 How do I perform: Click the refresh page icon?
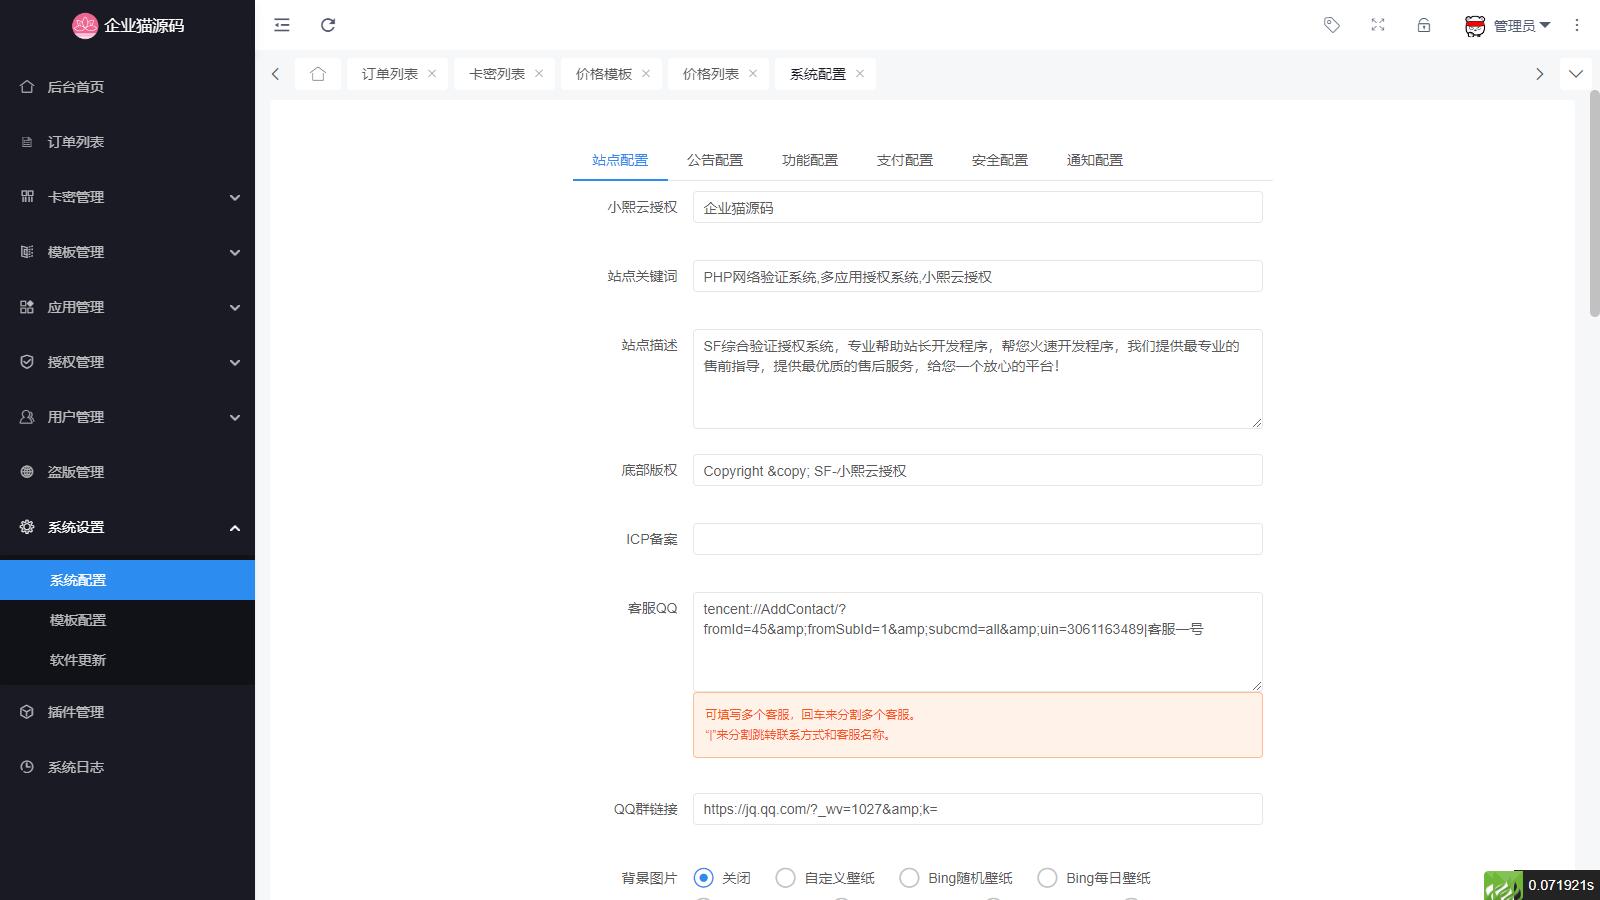[328, 25]
